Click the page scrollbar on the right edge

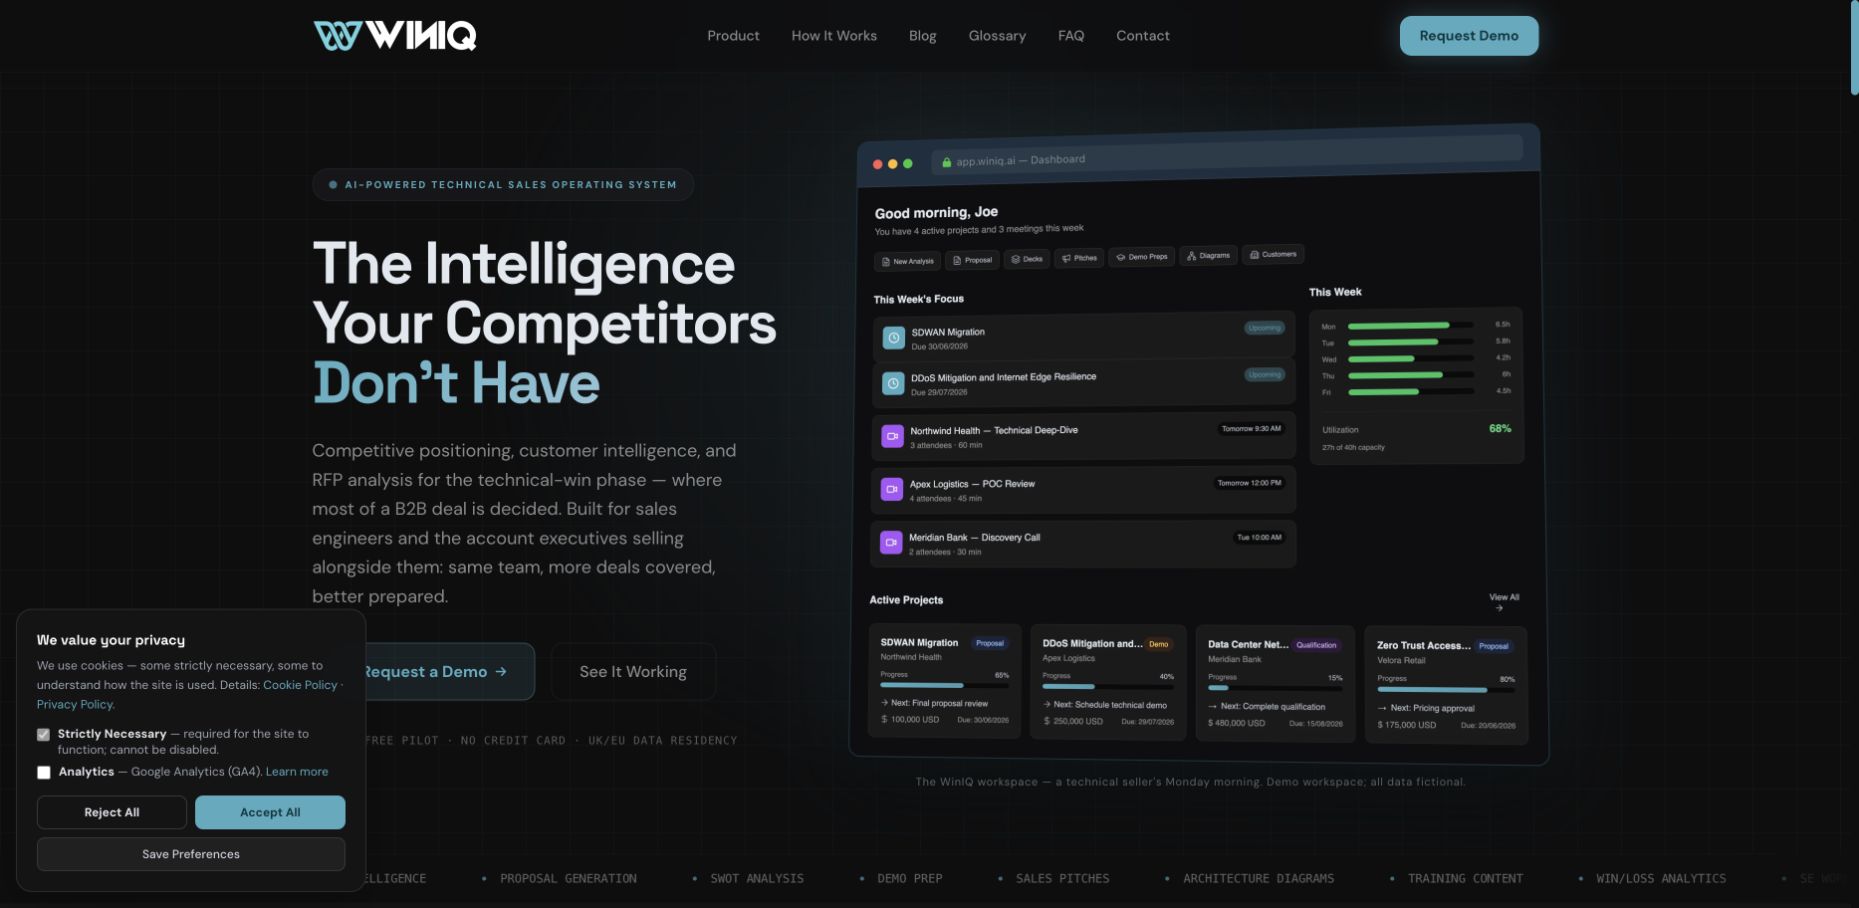(x=1854, y=50)
